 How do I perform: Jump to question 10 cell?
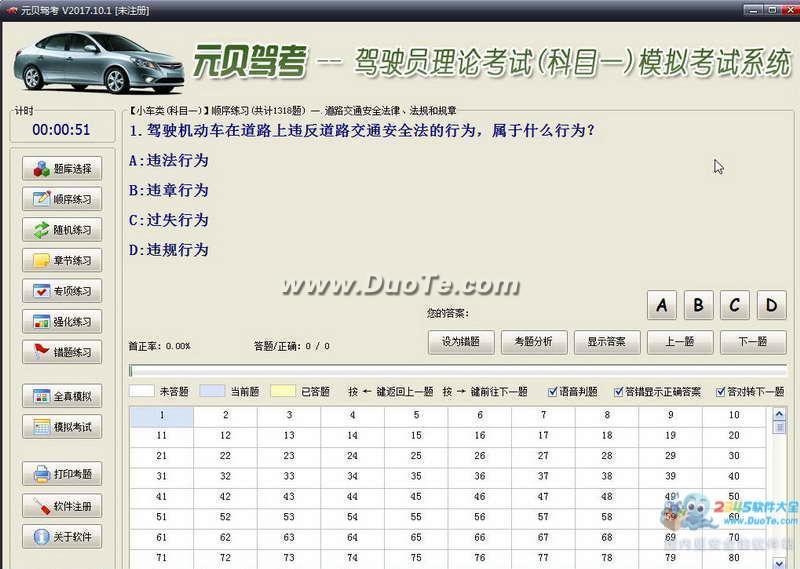tap(734, 415)
